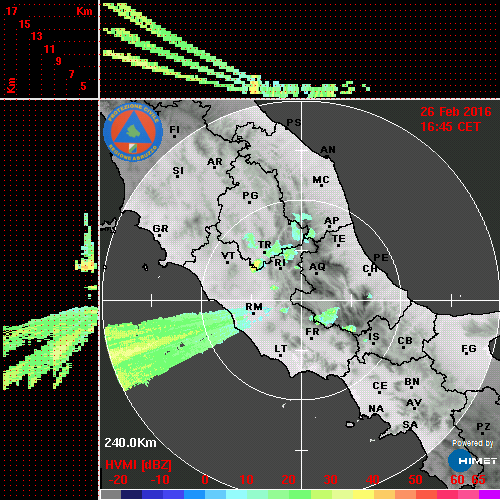Screen dimensions: 500x500
Task: Click the FI city label
Action: pyautogui.click(x=174, y=129)
